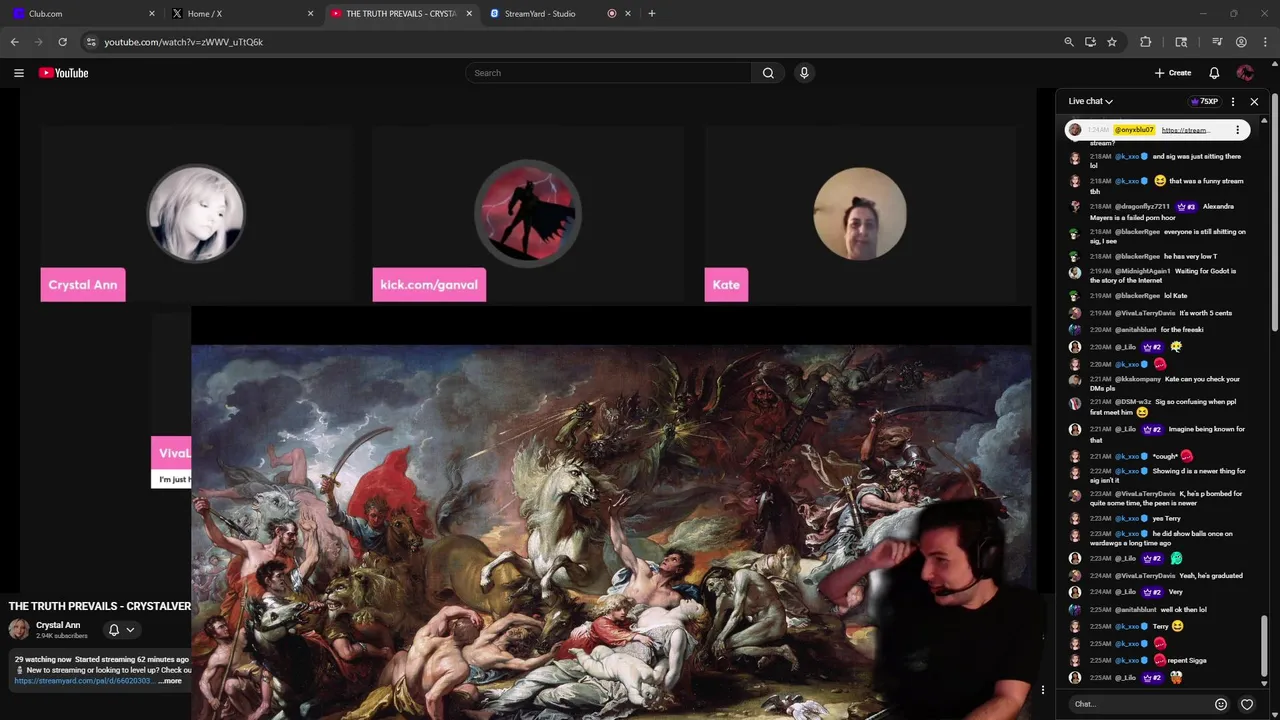This screenshot has height=720, width=1280.
Task: Open YouTube notifications bell in header
Action: click(x=1214, y=73)
